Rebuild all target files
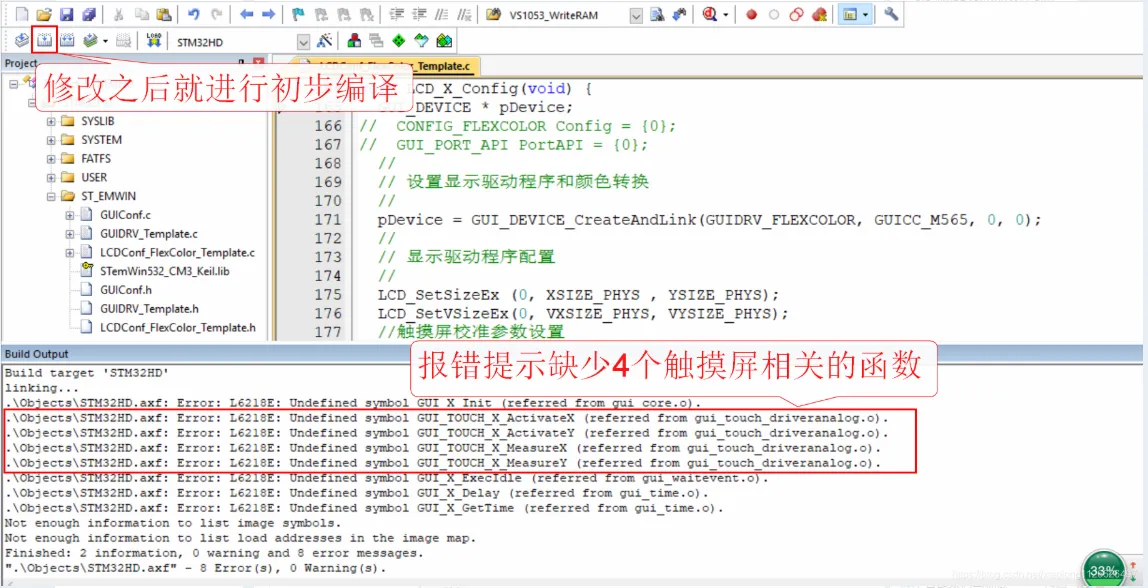 tap(67, 40)
